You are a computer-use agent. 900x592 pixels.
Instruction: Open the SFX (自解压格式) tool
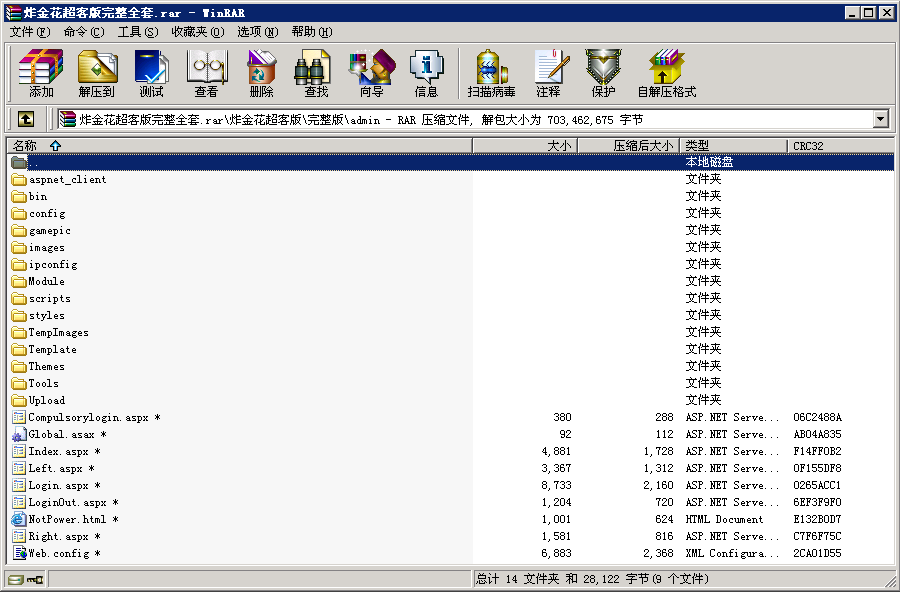(666, 74)
